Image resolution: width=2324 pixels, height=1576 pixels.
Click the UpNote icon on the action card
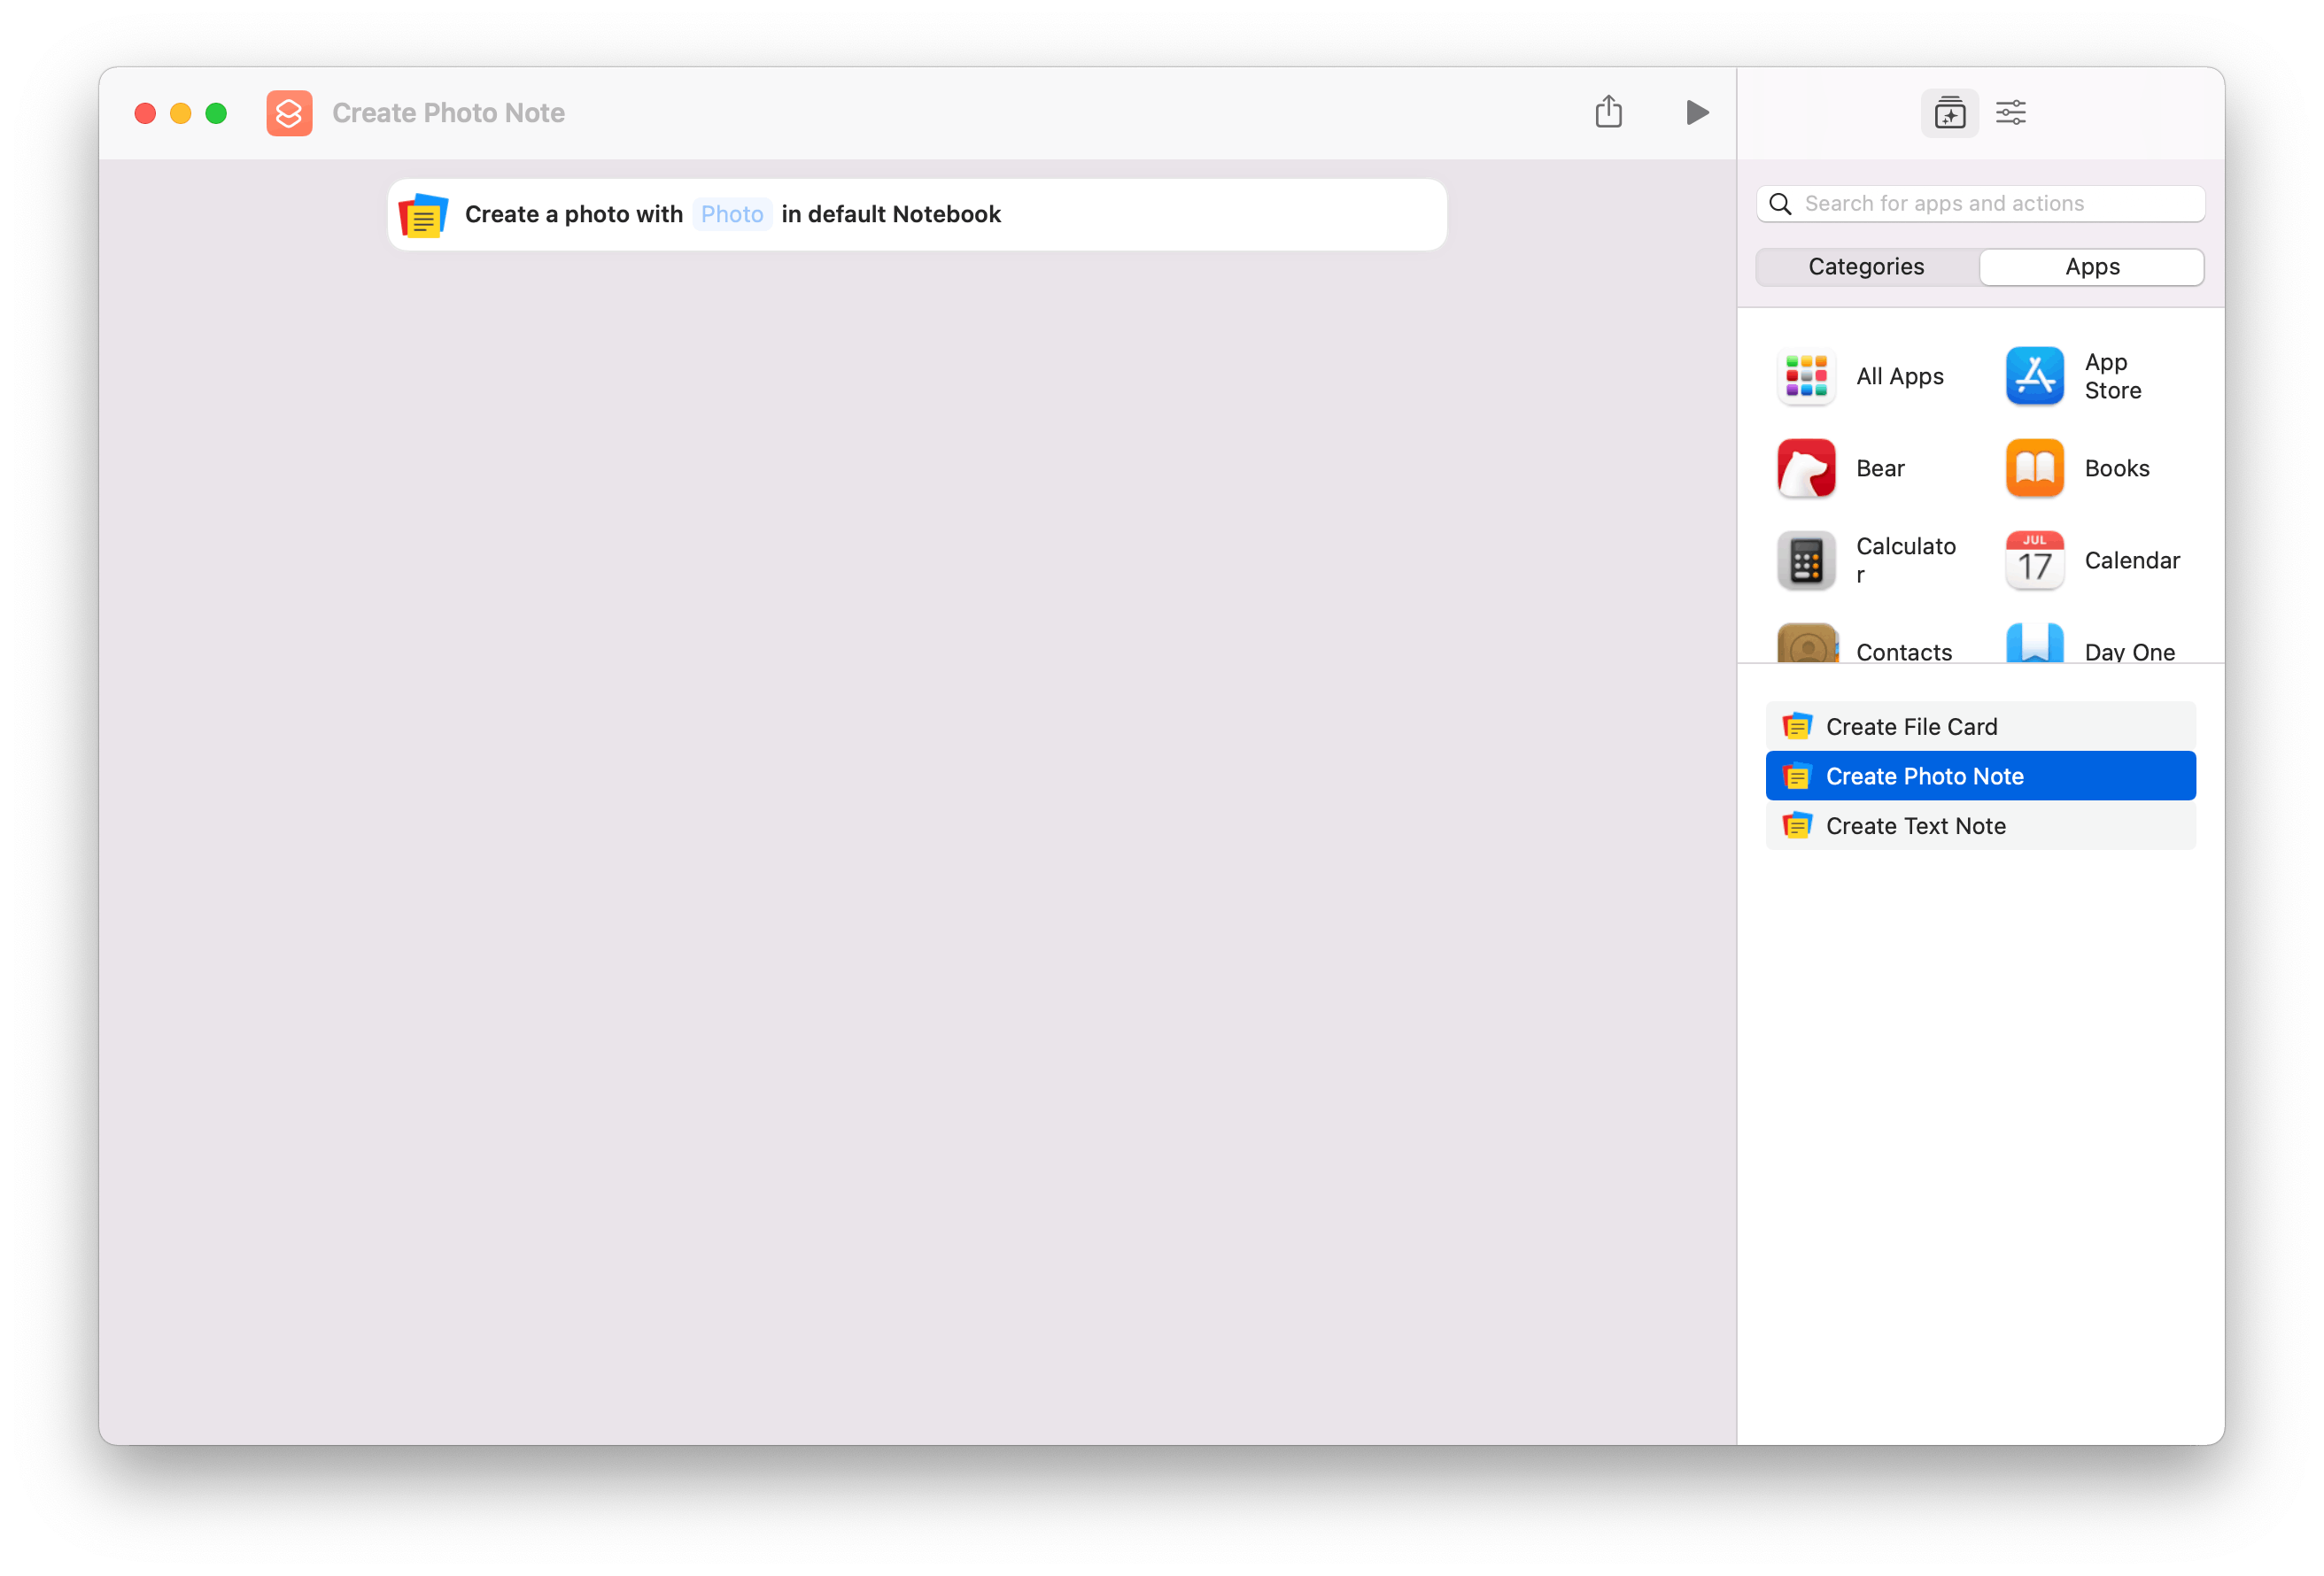point(423,214)
